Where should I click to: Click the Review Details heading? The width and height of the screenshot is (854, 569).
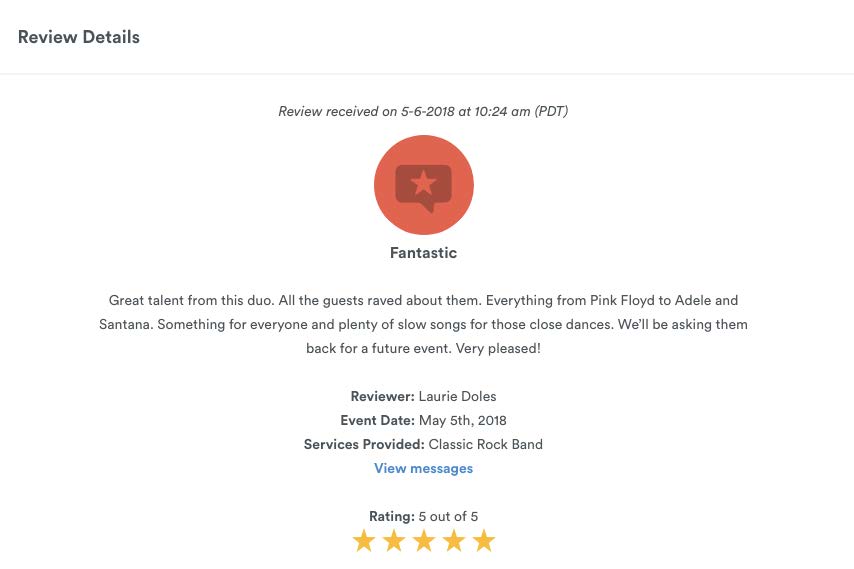click(x=79, y=37)
